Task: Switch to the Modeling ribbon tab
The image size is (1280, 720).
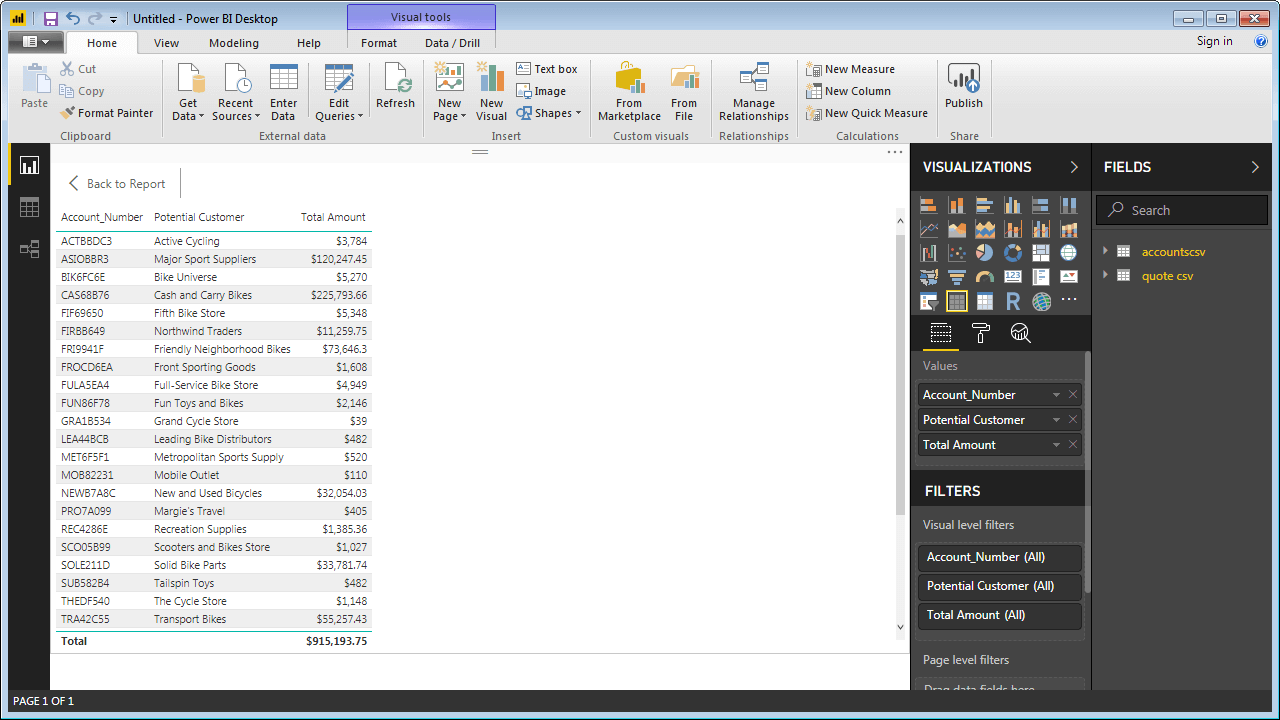Action: [x=234, y=43]
